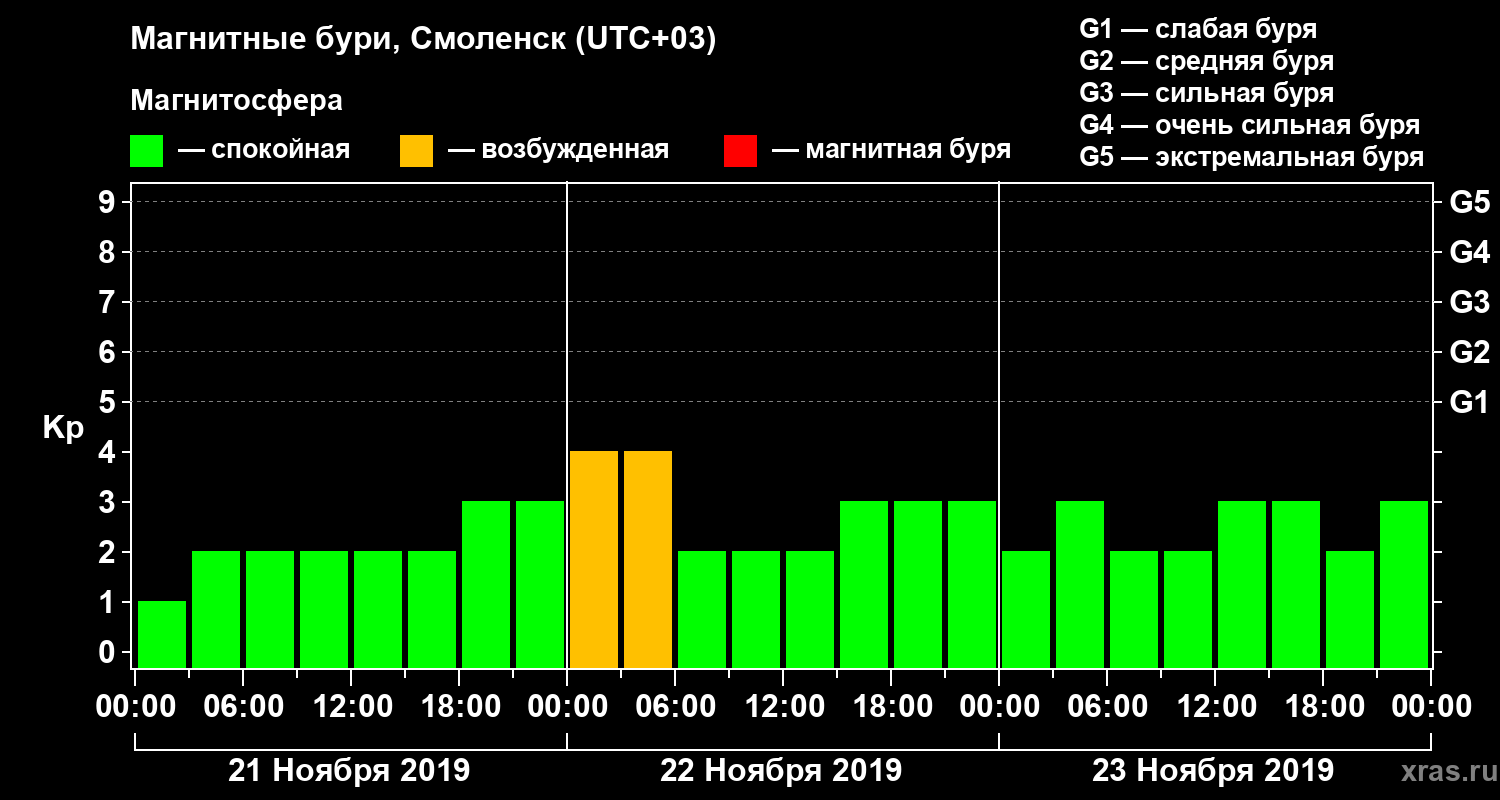This screenshot has height=800, width=1500.
Task: Select the "22 Ноября 2019" date label
Action: (781, 771)
